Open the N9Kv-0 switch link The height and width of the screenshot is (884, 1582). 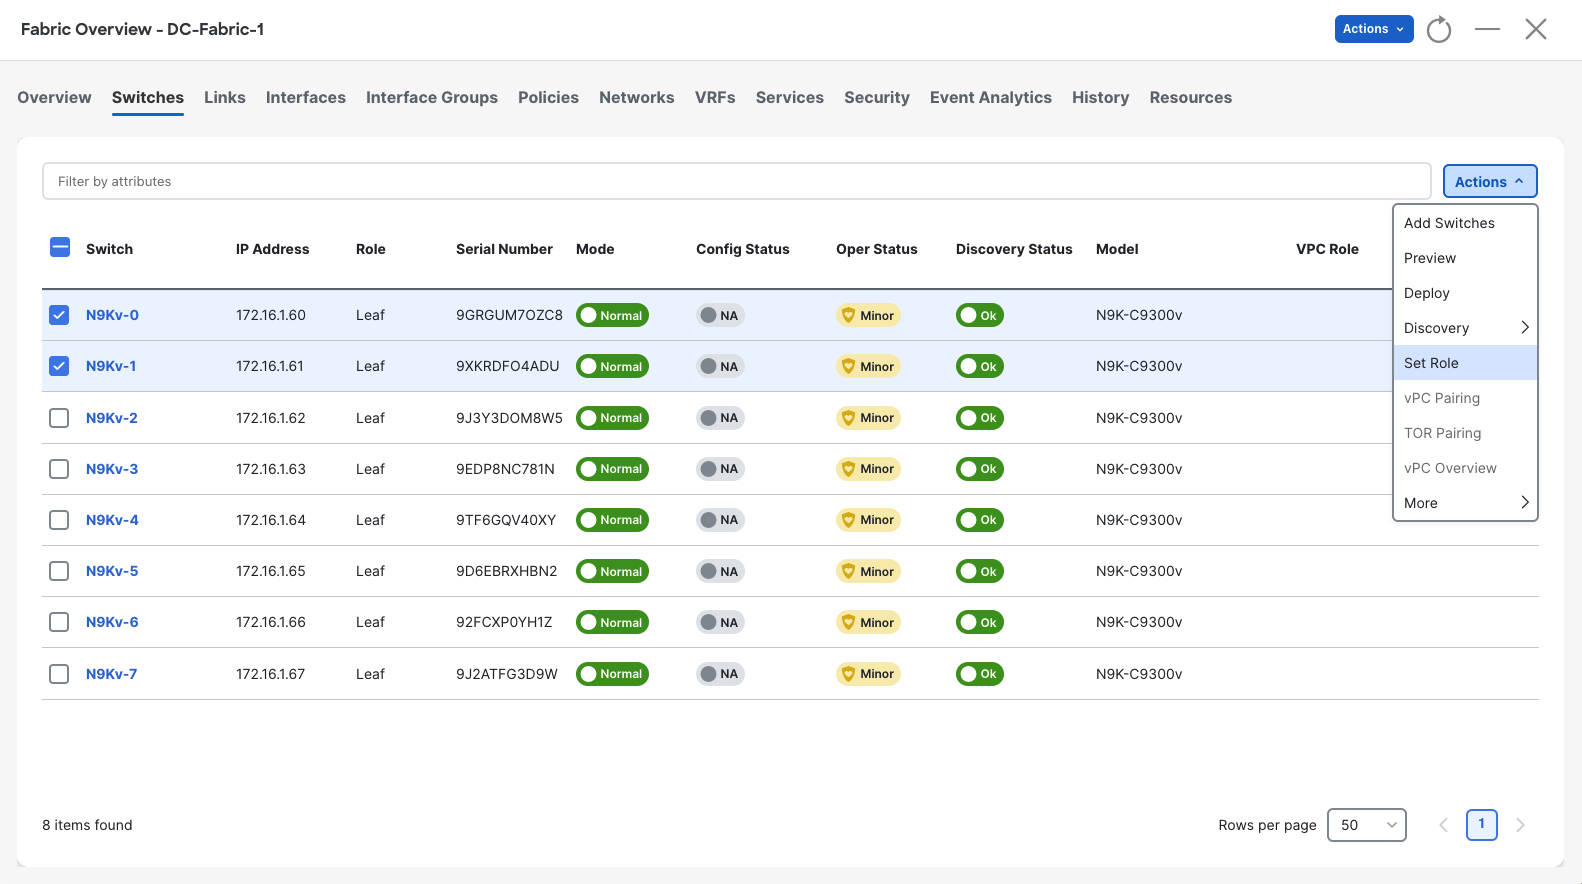pyautogui.click(x=112, y=315)
